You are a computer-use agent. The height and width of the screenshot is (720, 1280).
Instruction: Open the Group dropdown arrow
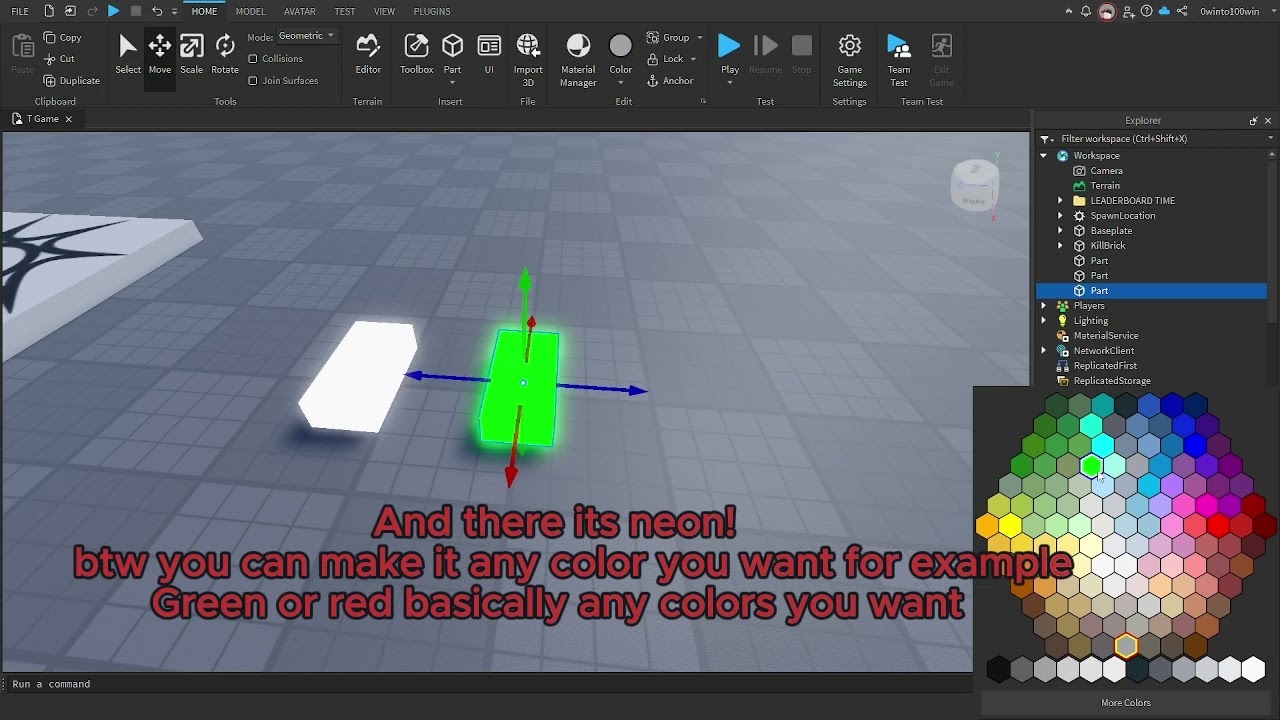700,38
